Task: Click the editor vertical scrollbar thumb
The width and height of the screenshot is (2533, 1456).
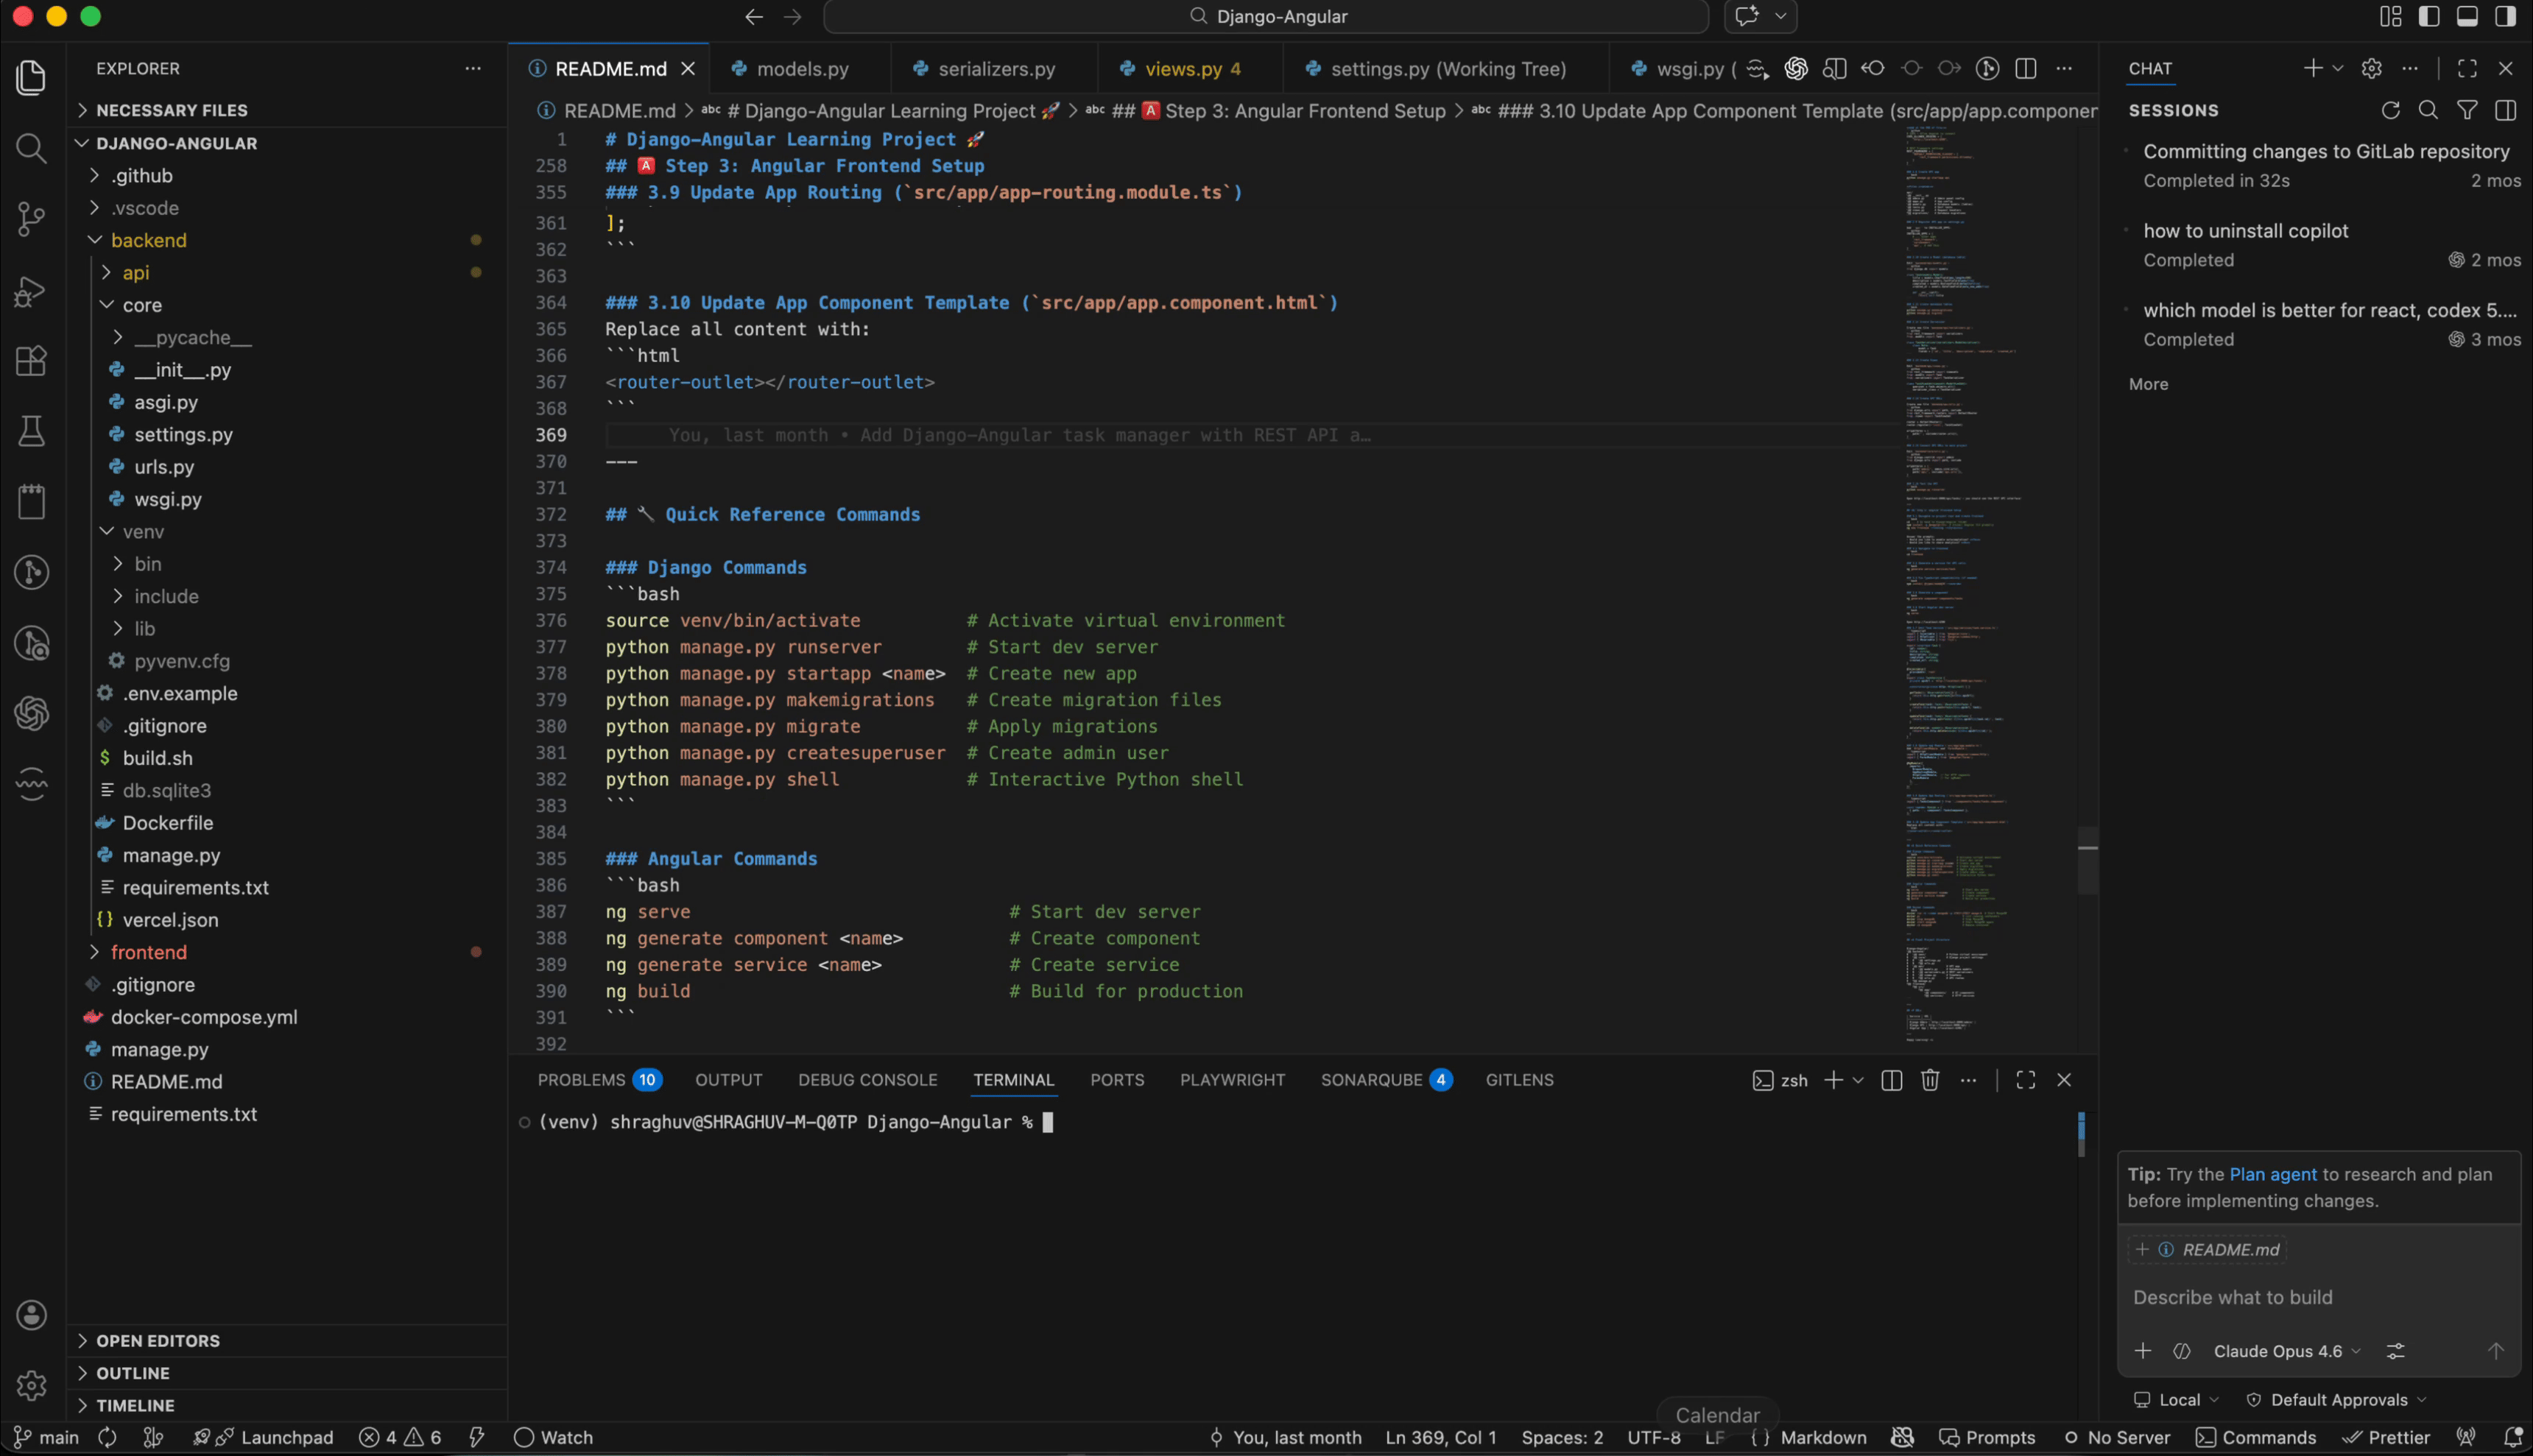Action: click(2087, 860)
